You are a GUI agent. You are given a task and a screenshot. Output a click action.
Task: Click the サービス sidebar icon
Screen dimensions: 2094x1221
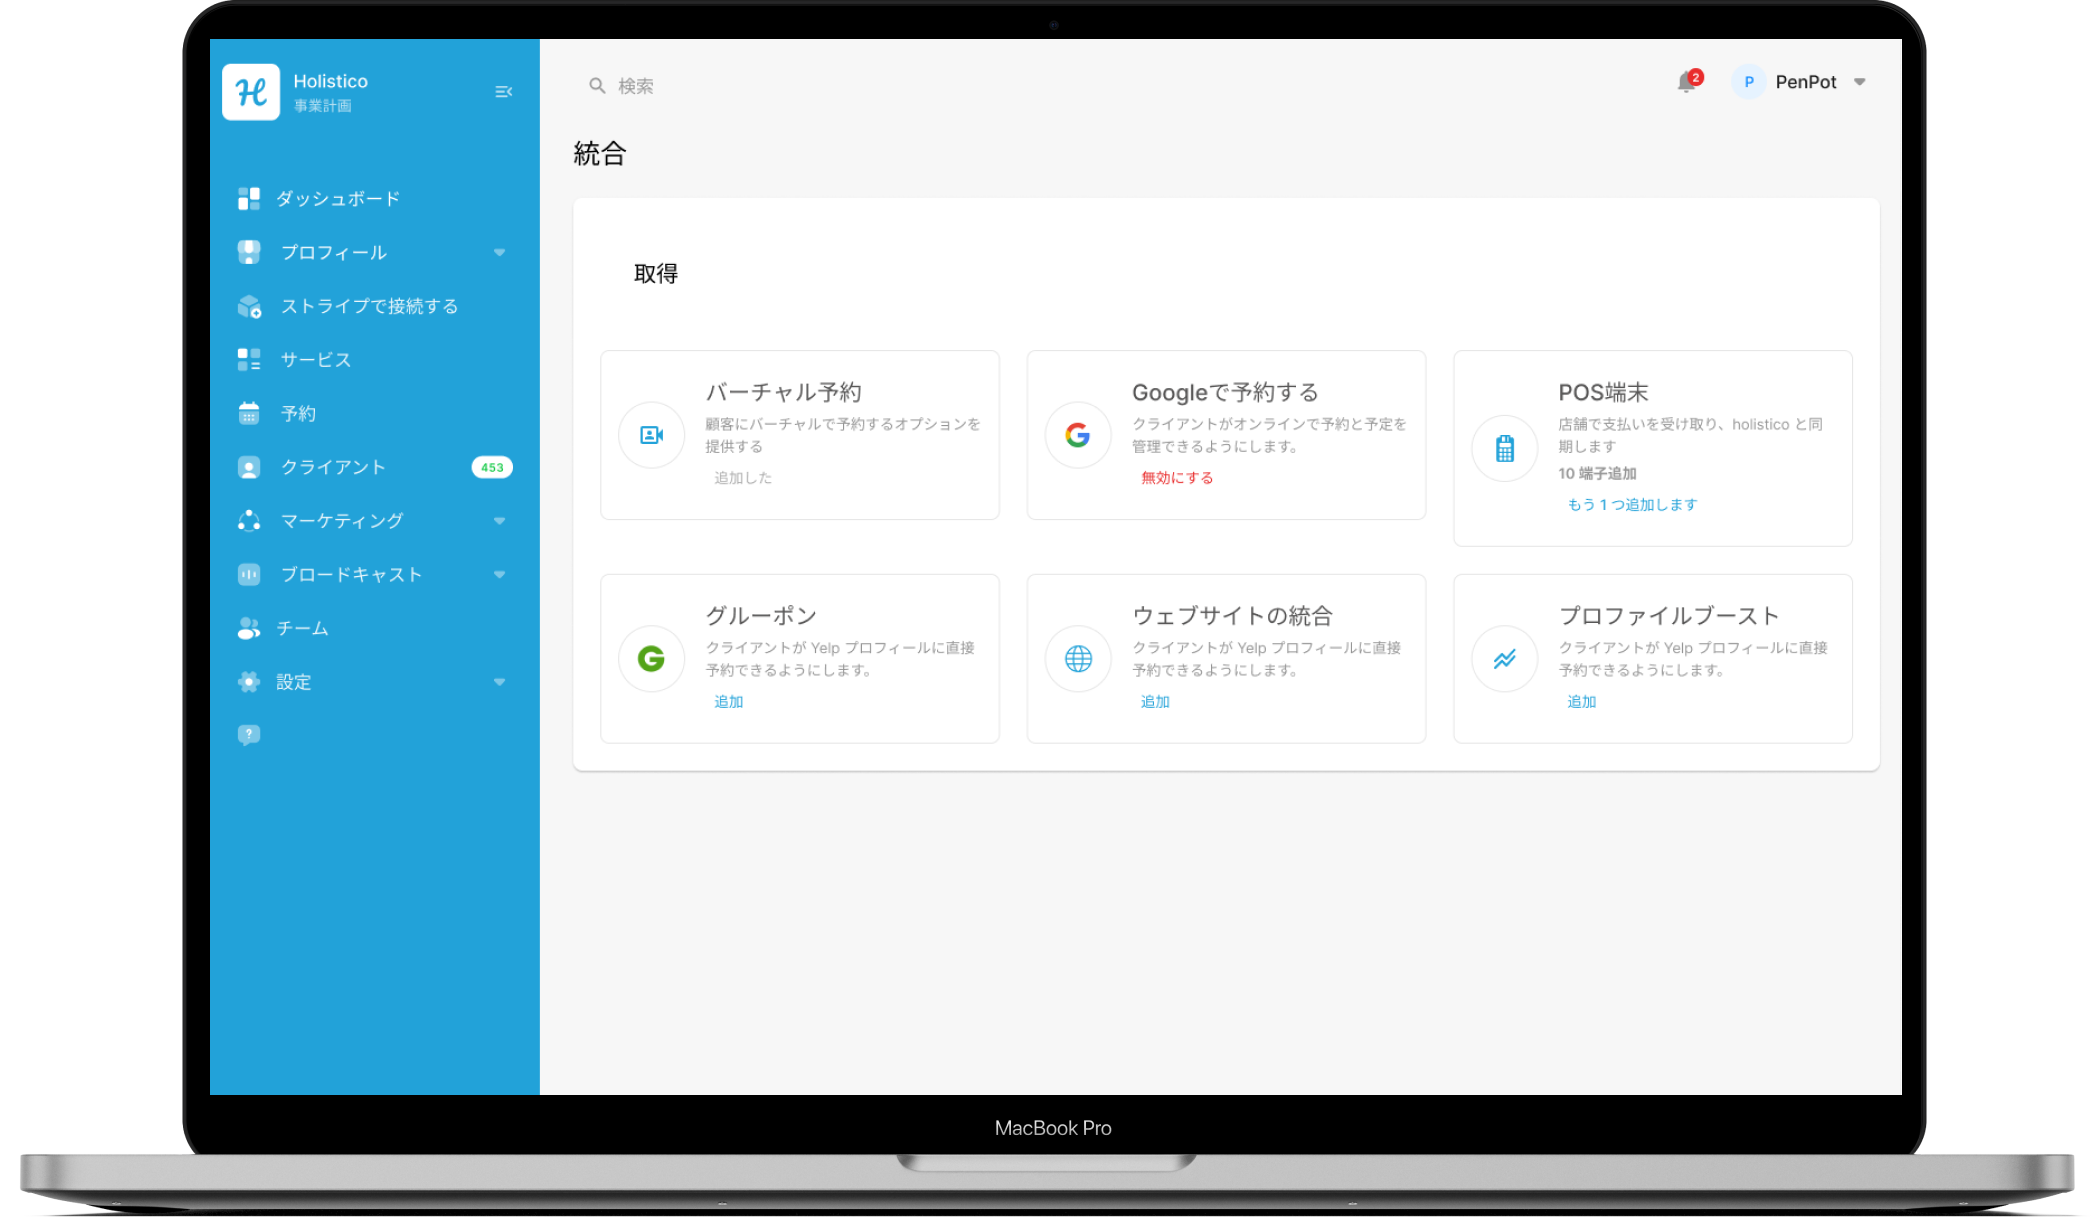point(249,360)
